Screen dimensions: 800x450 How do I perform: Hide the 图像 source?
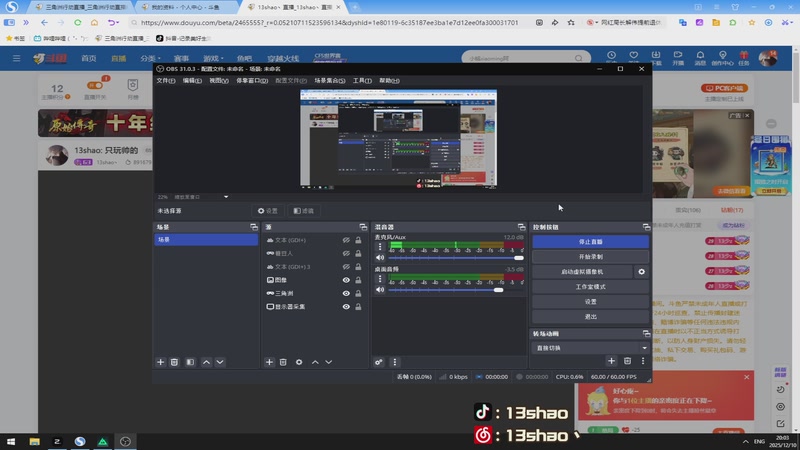click(x=346, y=280)
